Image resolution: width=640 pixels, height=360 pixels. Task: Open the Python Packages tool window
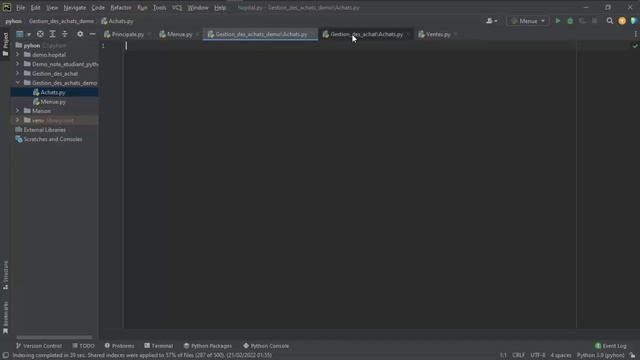(x=208, y=346)
